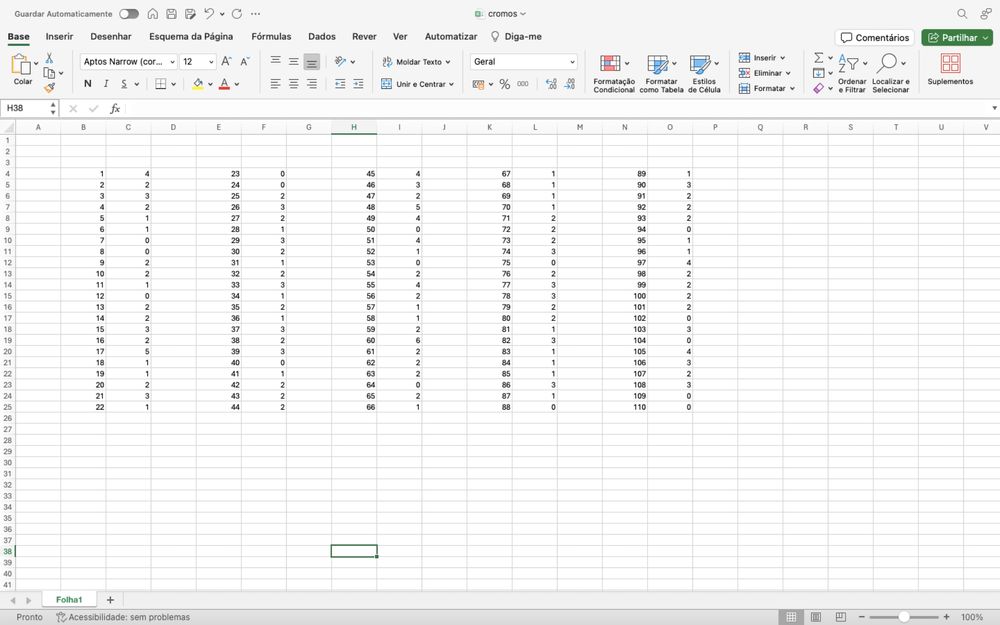The height and width of the screenshot is (625, 1000).
Task: Click the Partilhar button
Action: pos(957,38)
